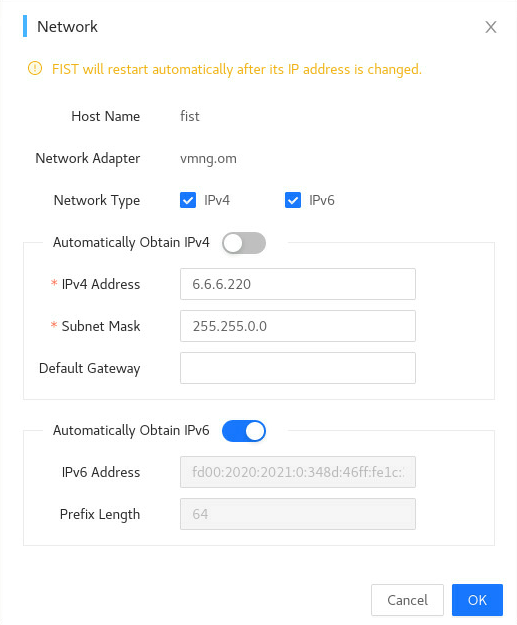Click the orange warning exclamation icon
Viewport: 517px width, 625px height.
coord(35,69)
